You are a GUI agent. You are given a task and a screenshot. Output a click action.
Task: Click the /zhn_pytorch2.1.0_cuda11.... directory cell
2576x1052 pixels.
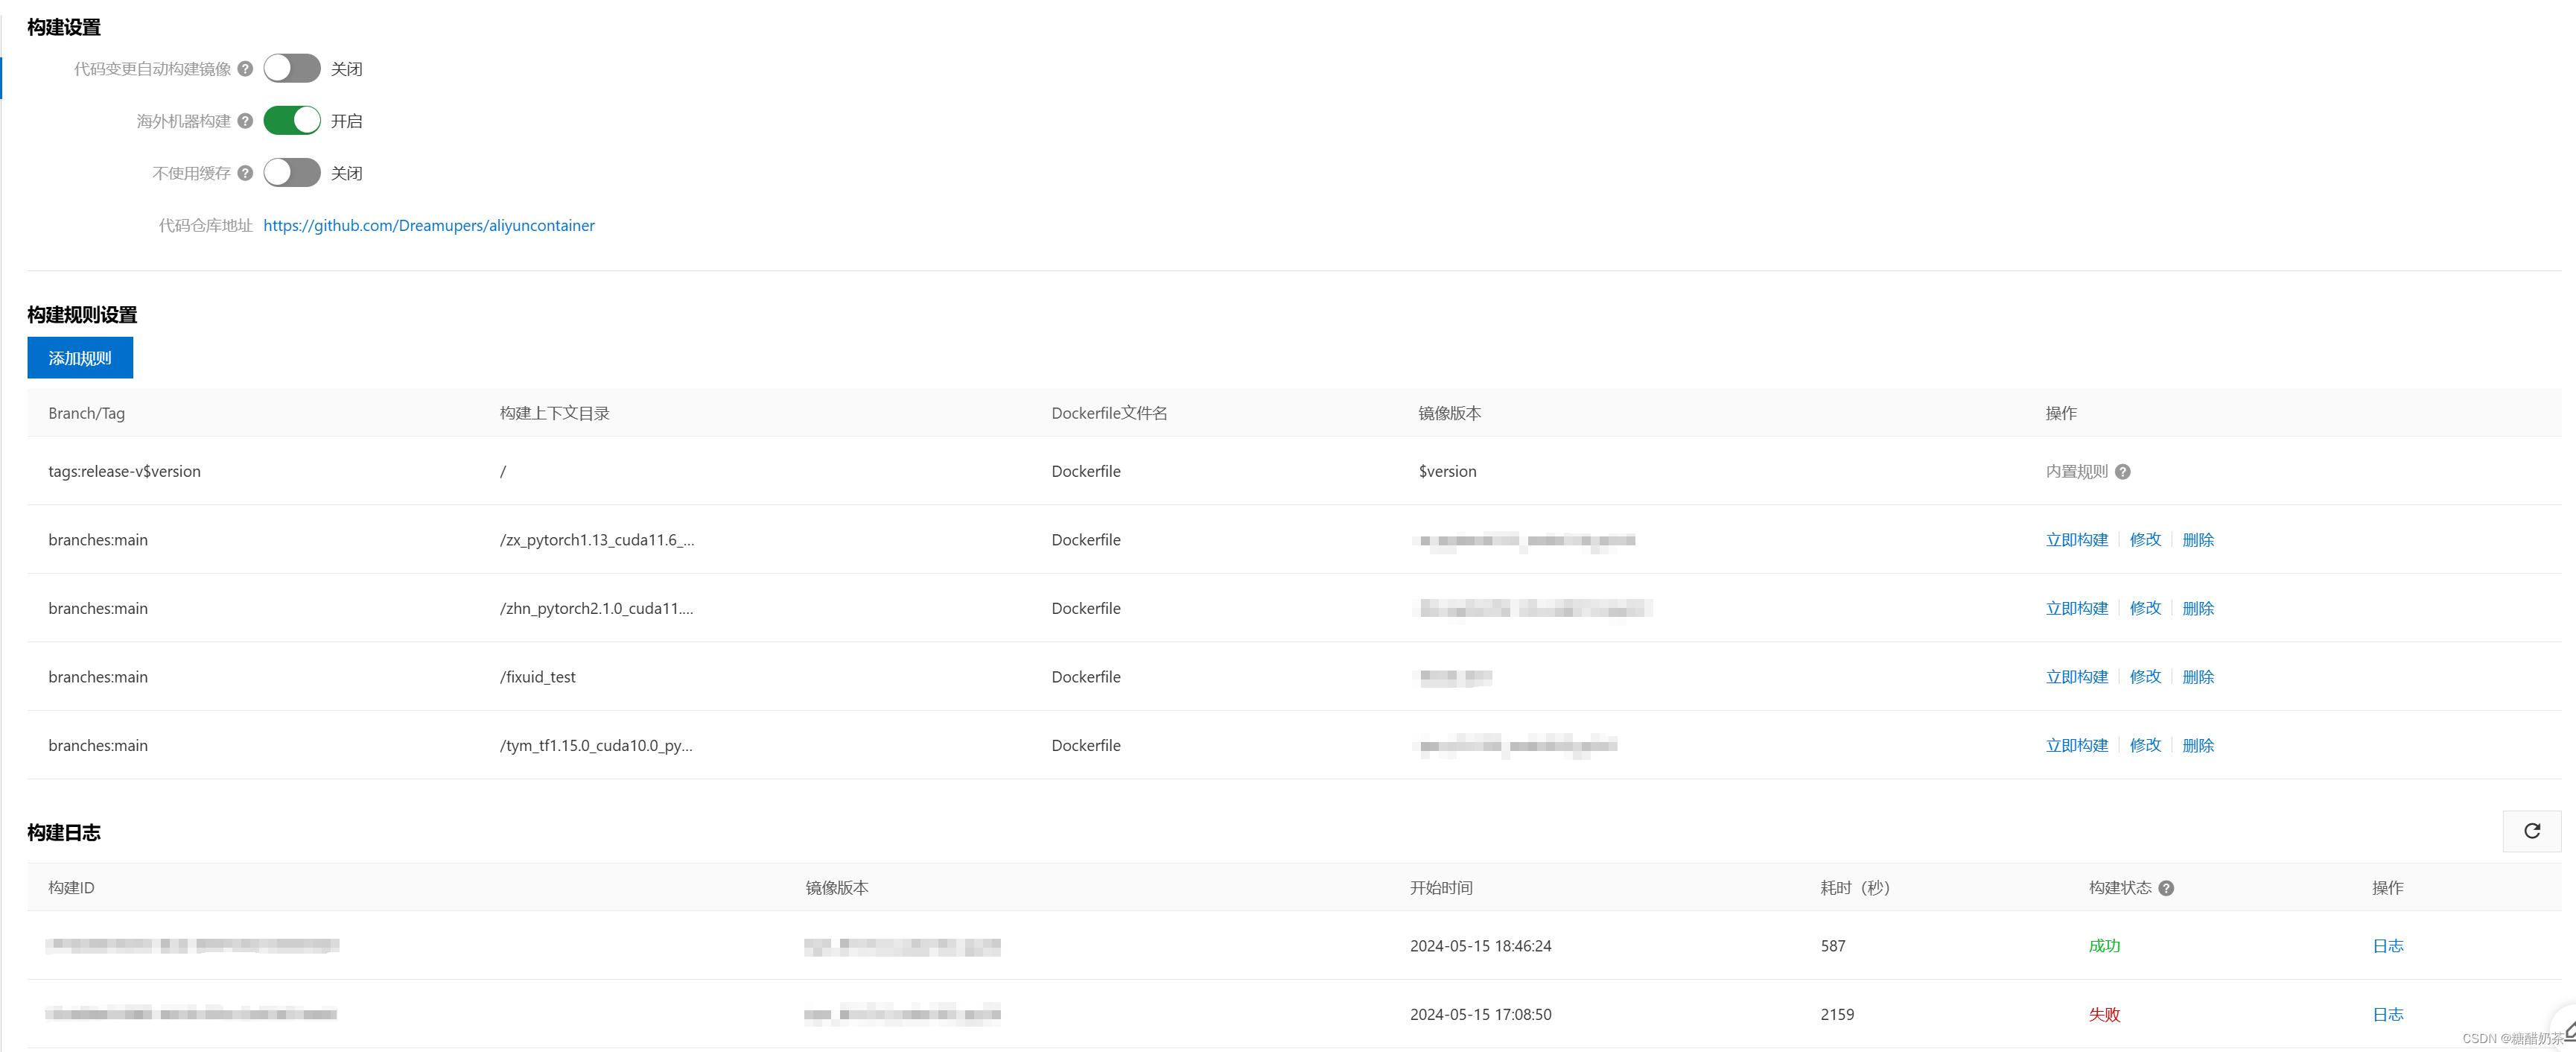596,609
